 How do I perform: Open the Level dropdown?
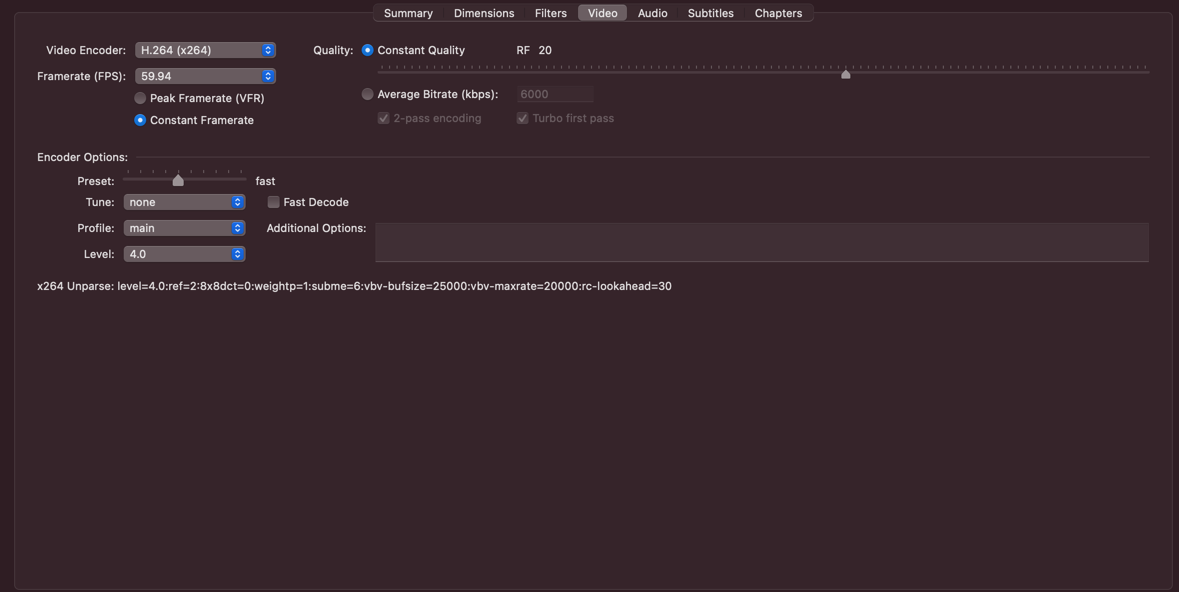[x=184, y=253]
